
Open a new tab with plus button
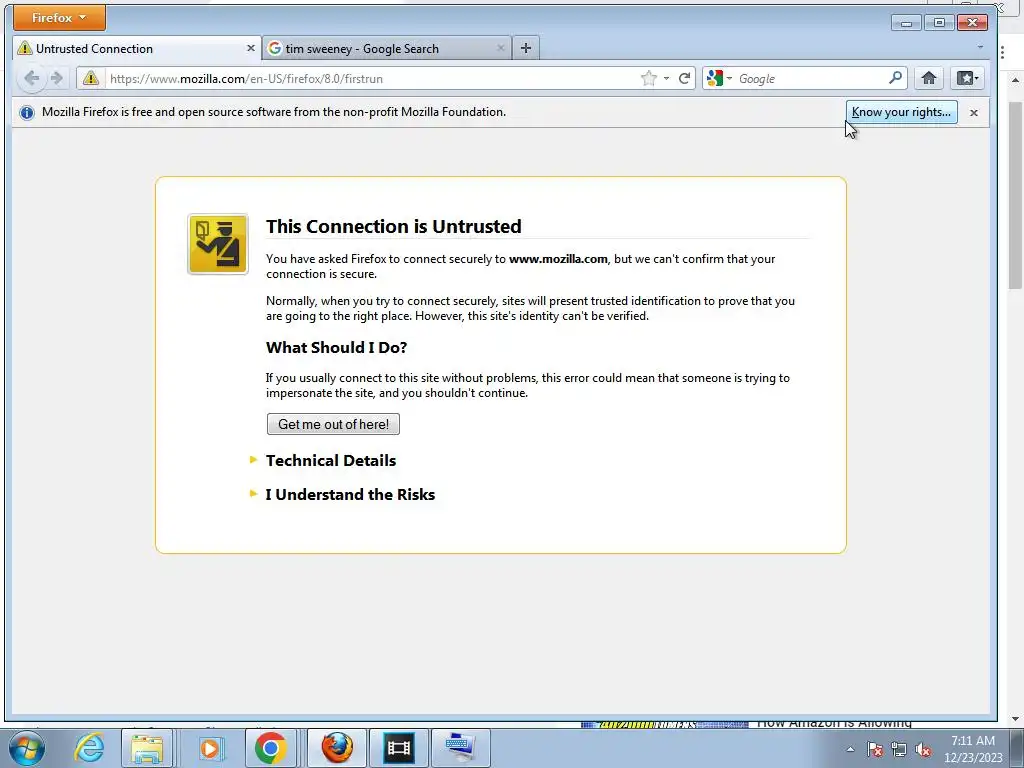526,48
